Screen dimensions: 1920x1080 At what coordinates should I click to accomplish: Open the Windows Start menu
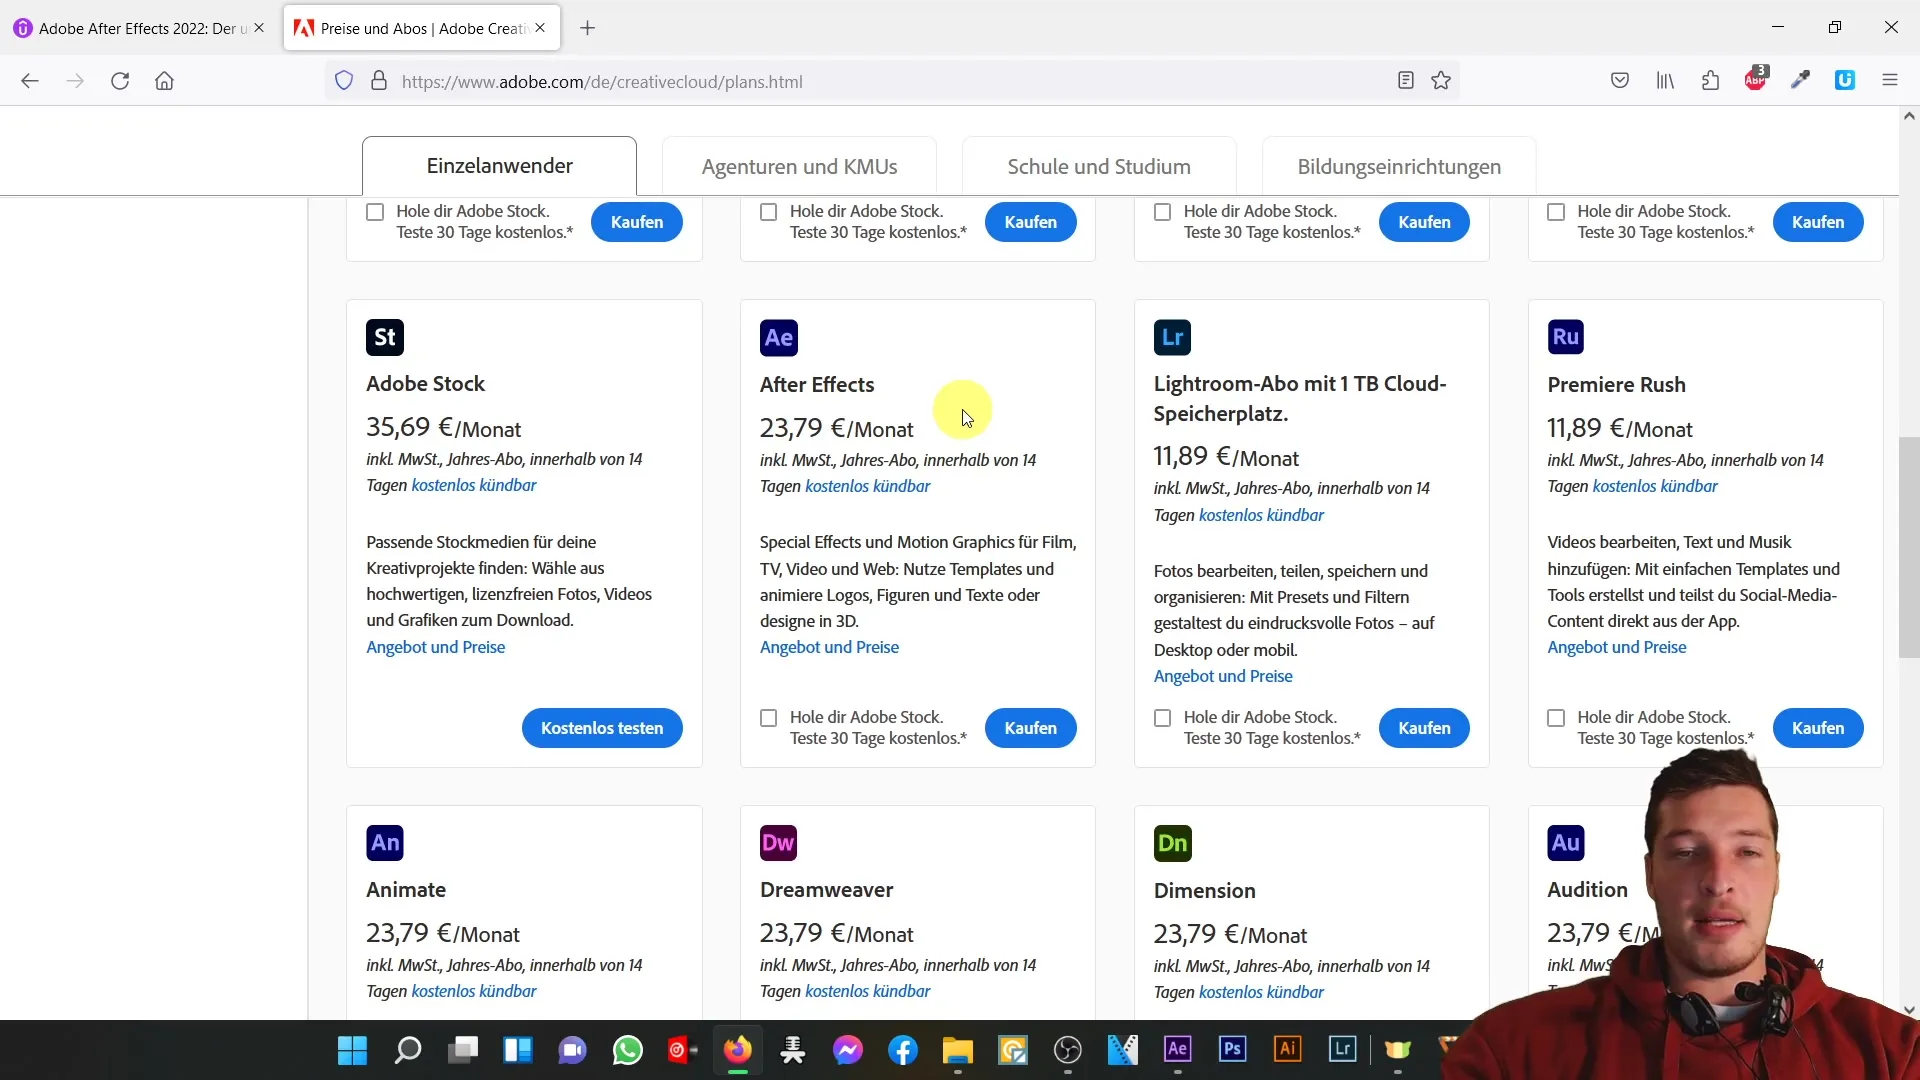[352, 1050]
